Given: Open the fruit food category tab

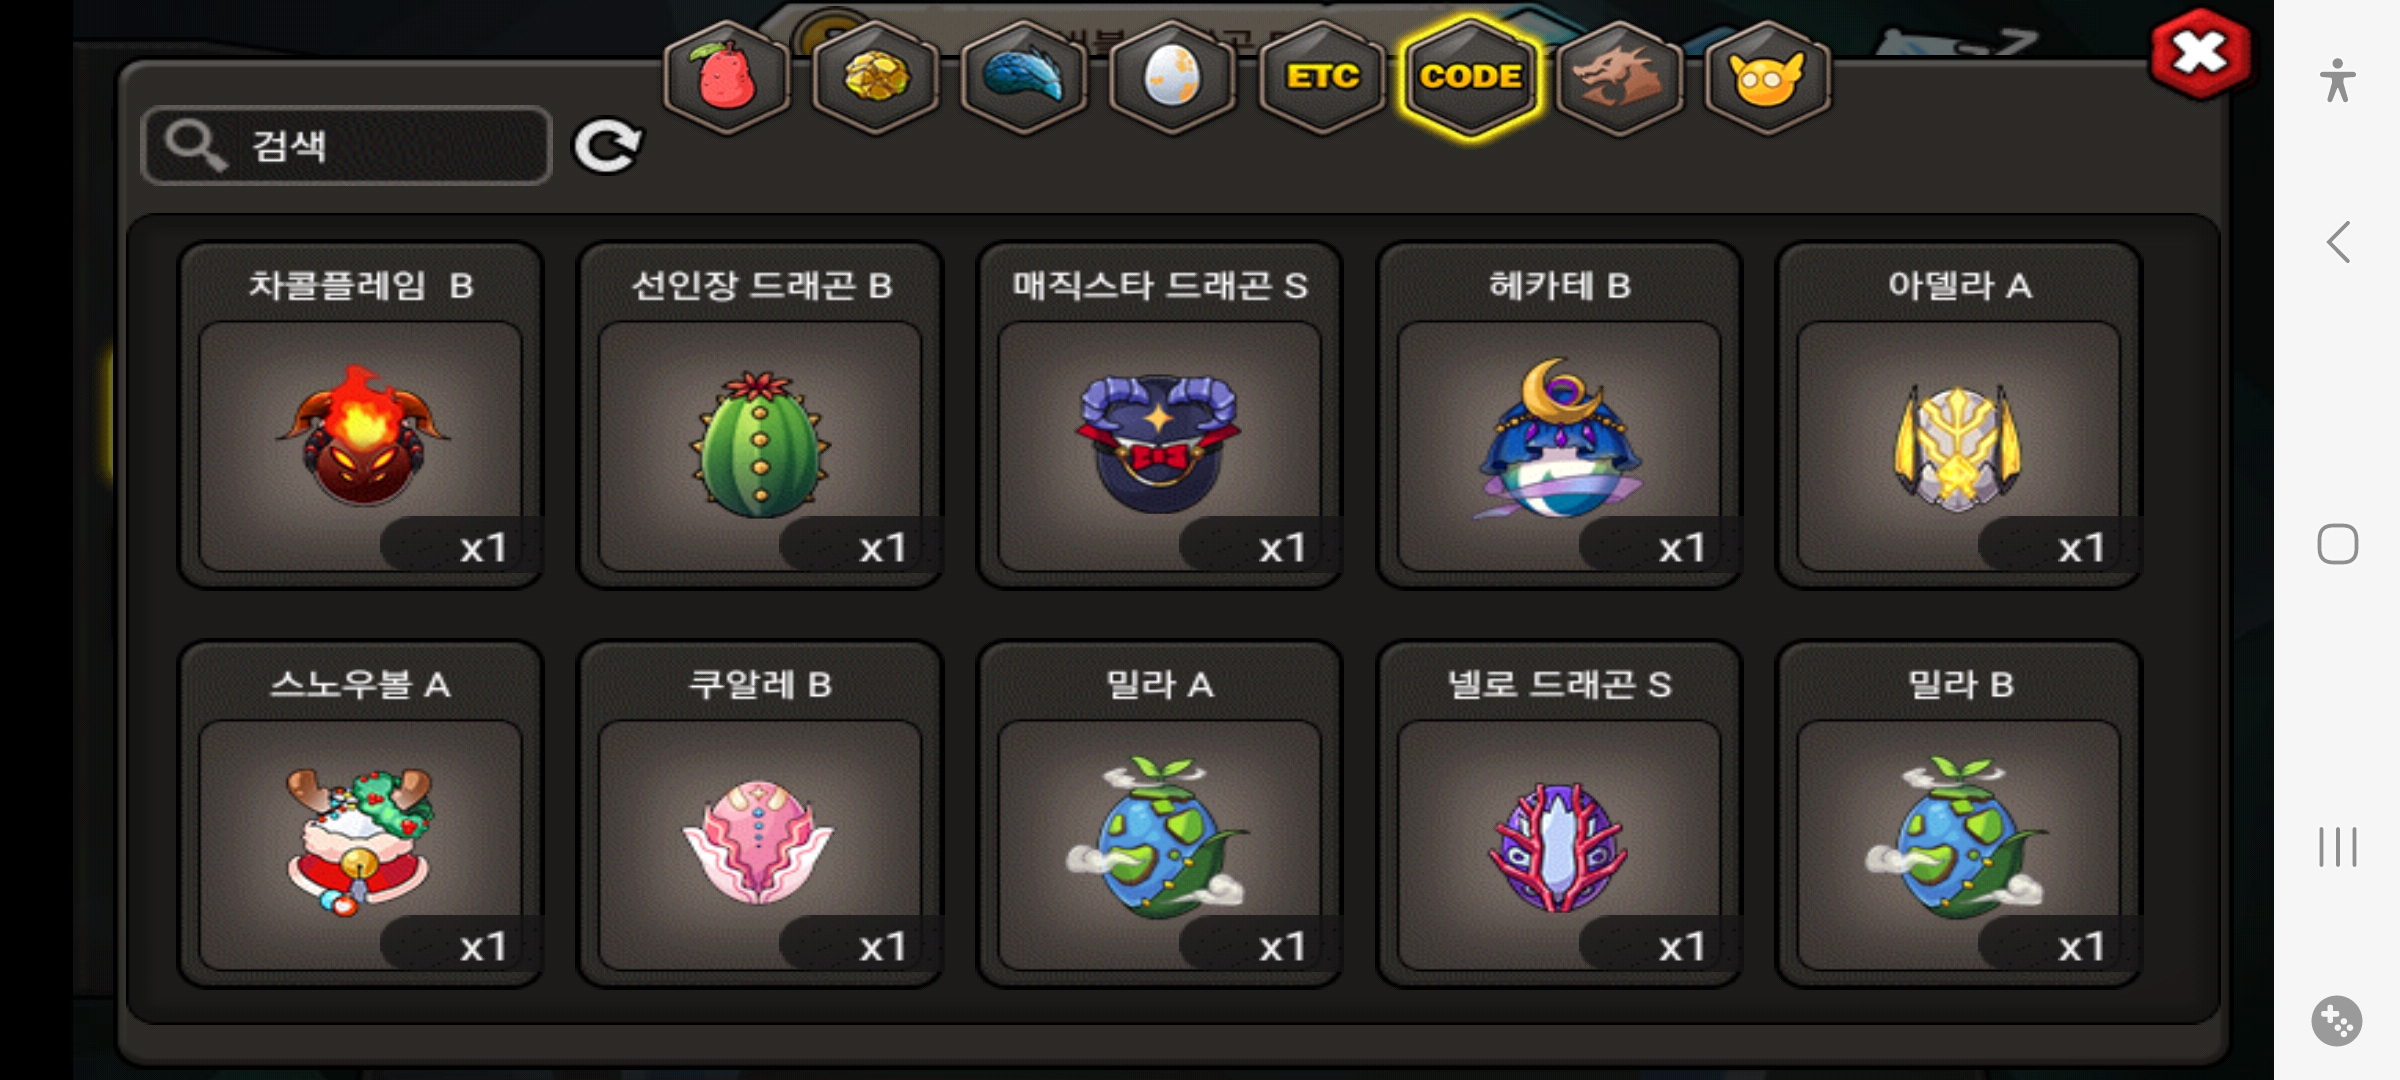Looking at the screenshot, I should coord(727,78).
